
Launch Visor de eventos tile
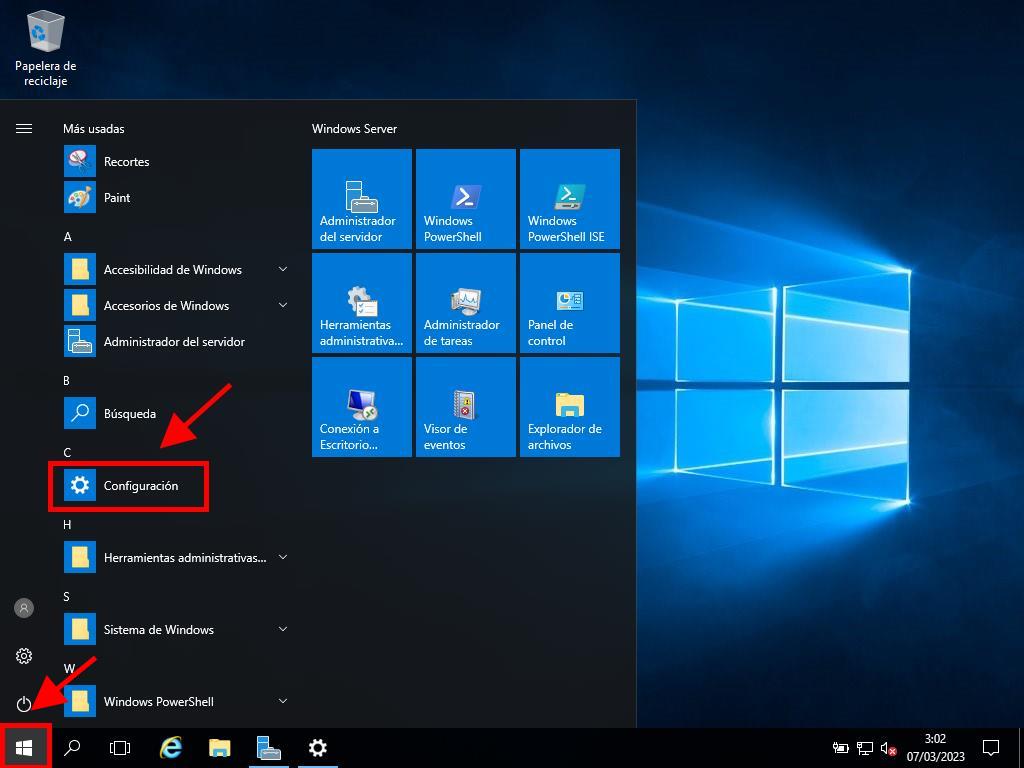click(x=466, y=407)
